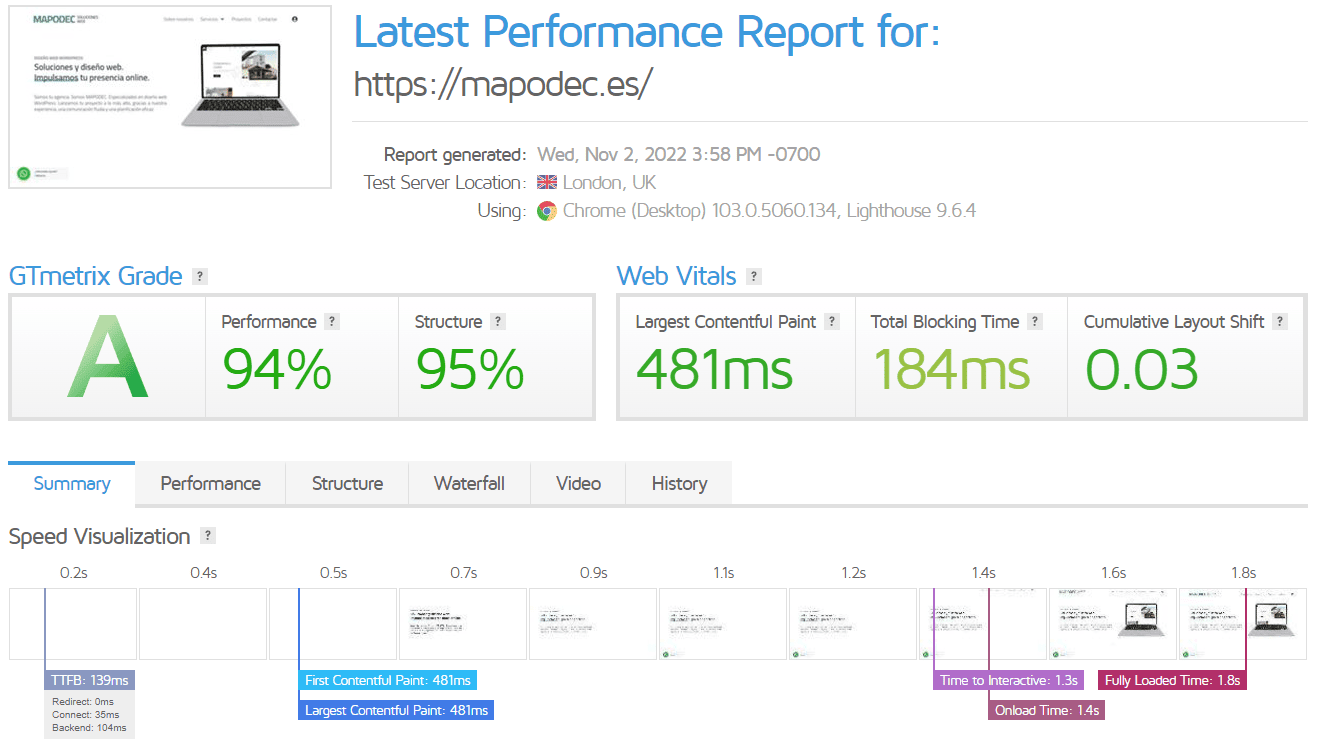Open Total Blocking Time help icon

1035,322
